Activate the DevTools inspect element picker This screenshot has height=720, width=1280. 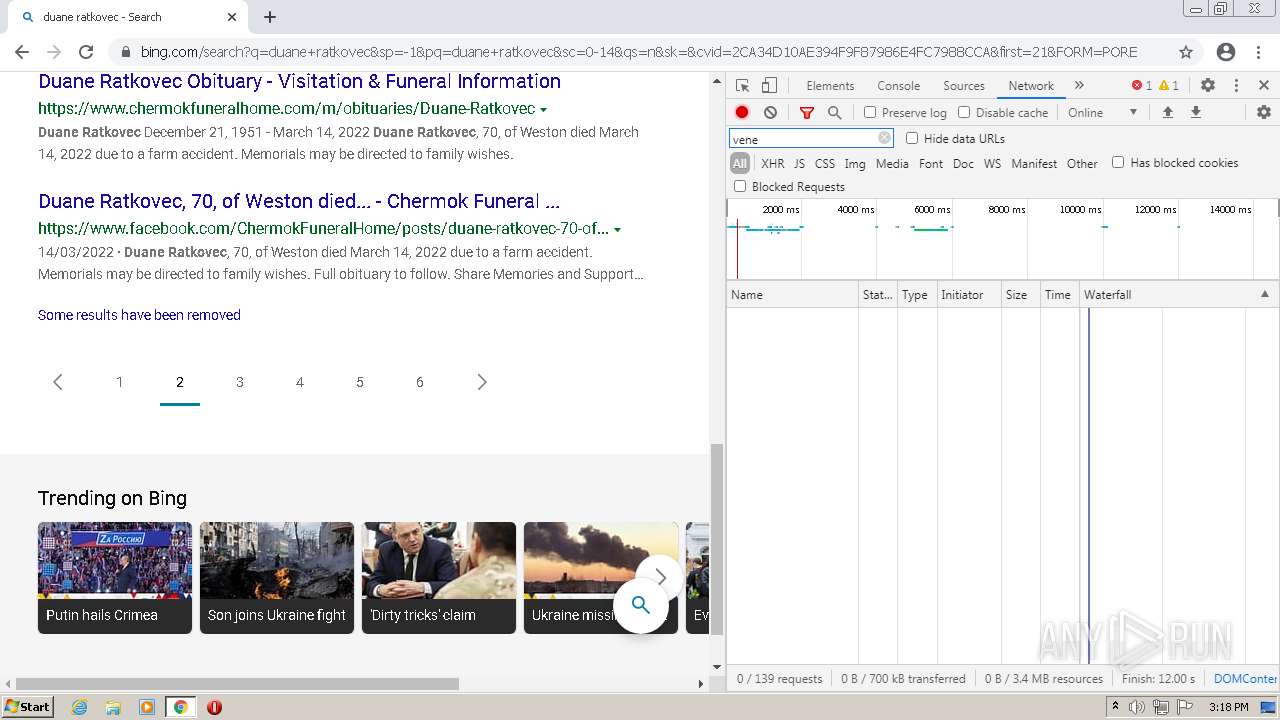coord(742,86)
